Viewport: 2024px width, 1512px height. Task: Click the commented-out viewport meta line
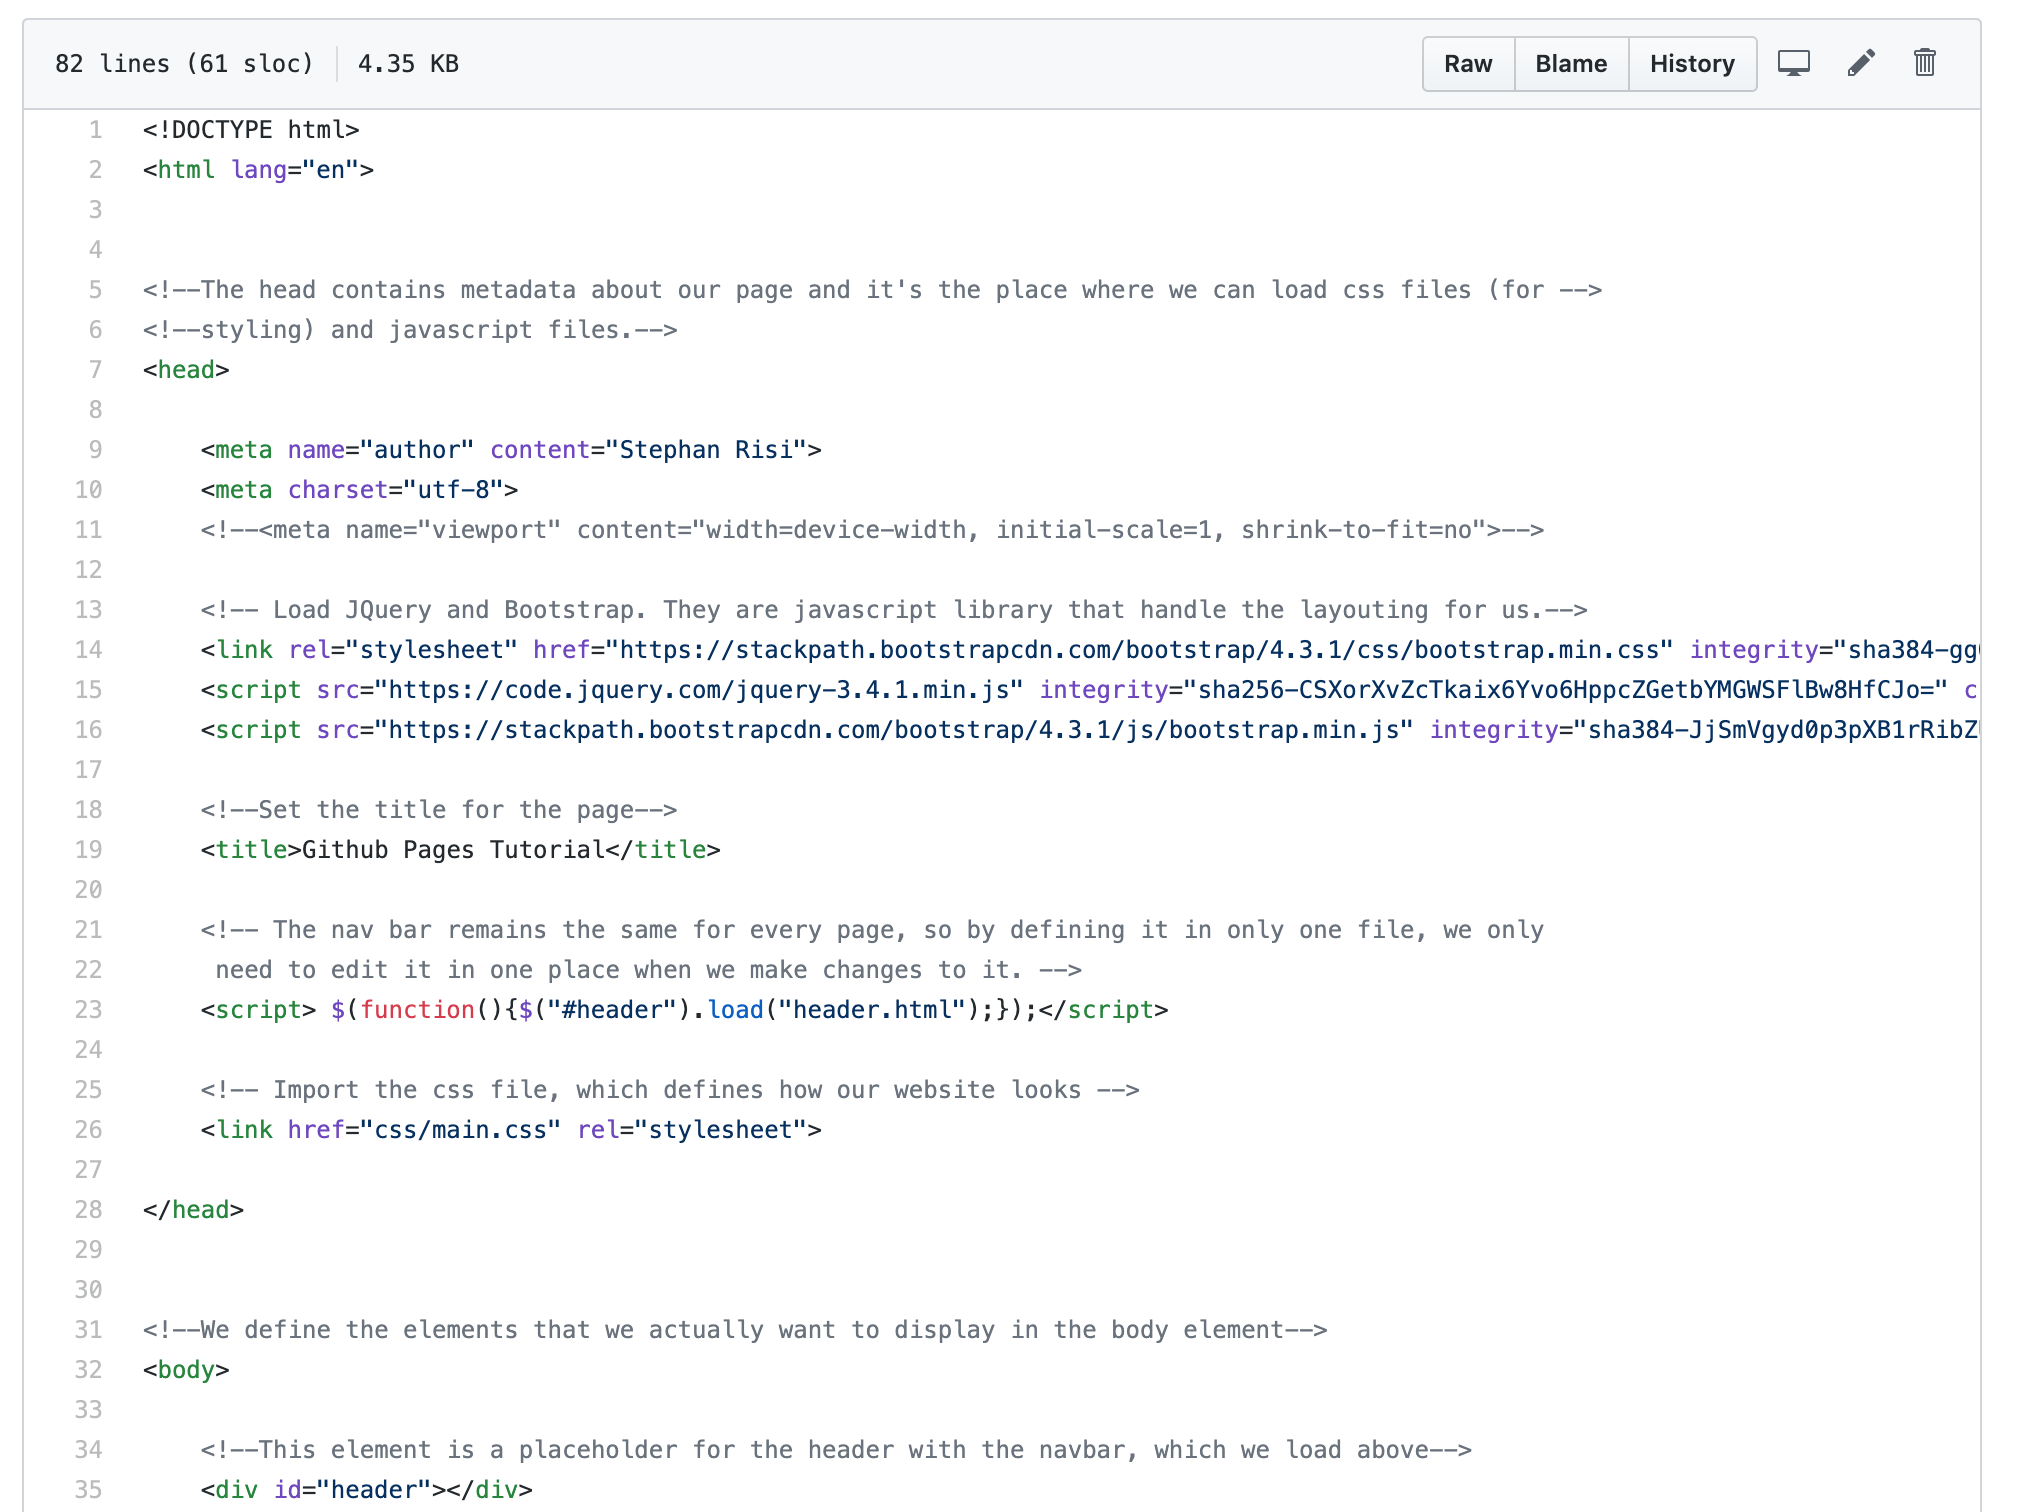(x=872, y=530)
